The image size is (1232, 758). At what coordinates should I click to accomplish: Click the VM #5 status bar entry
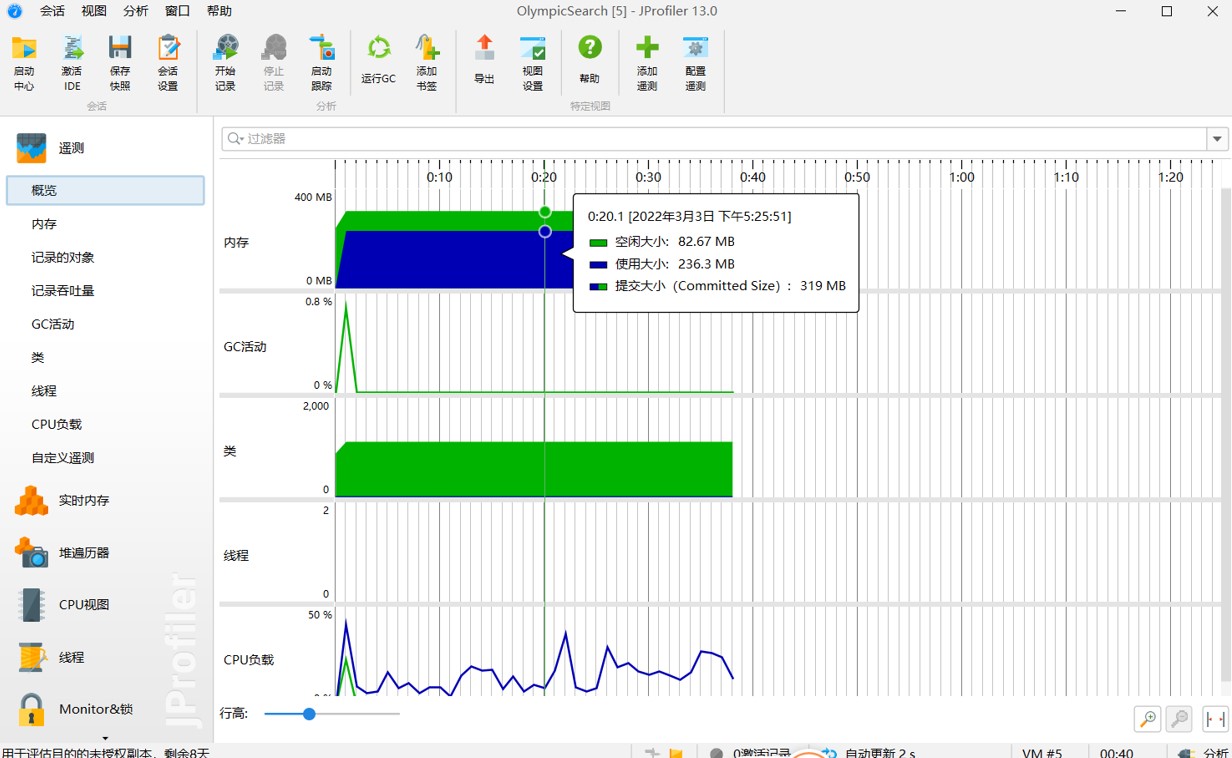(1041, 752)
